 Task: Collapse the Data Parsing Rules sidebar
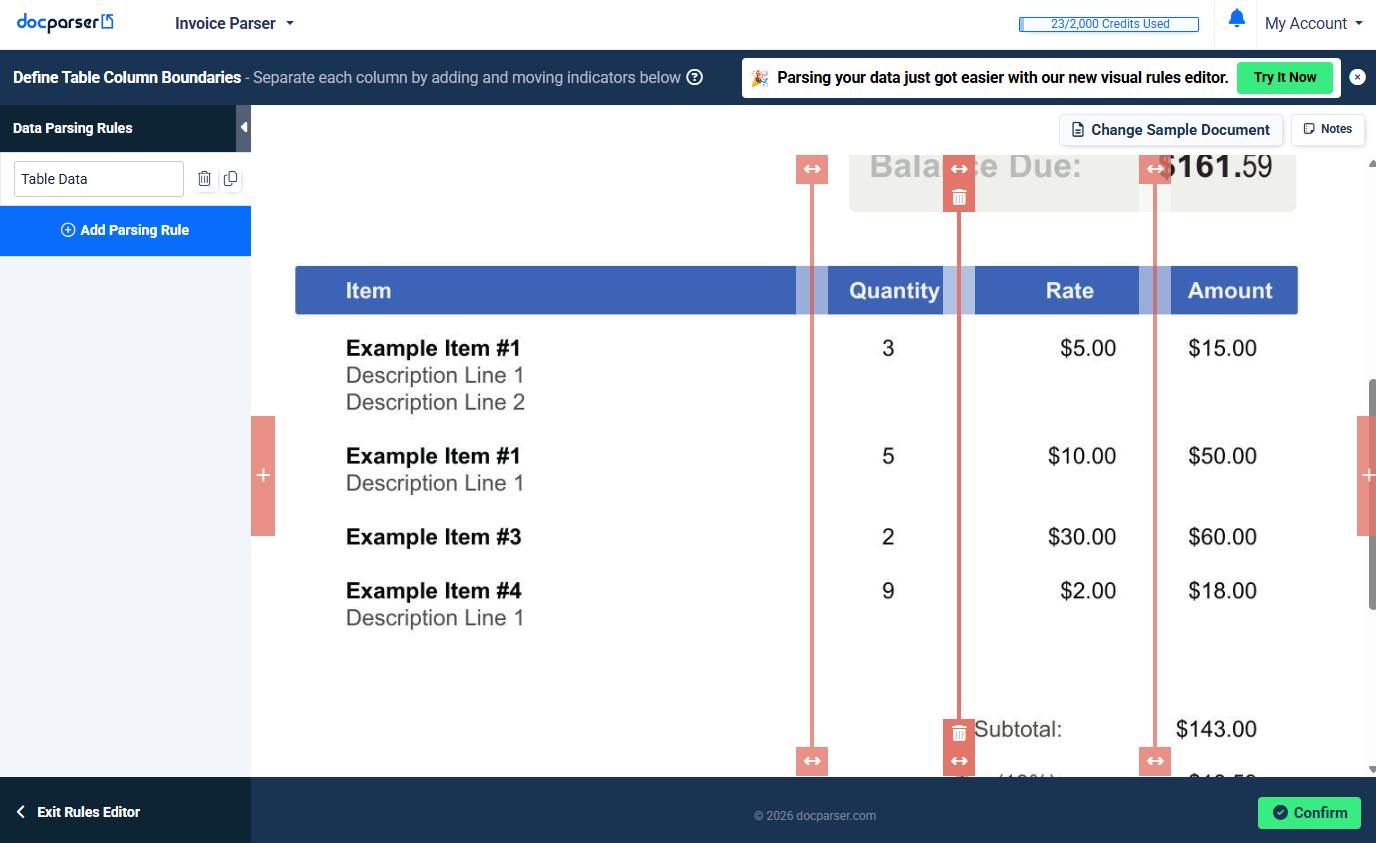(x=243, y=128)
